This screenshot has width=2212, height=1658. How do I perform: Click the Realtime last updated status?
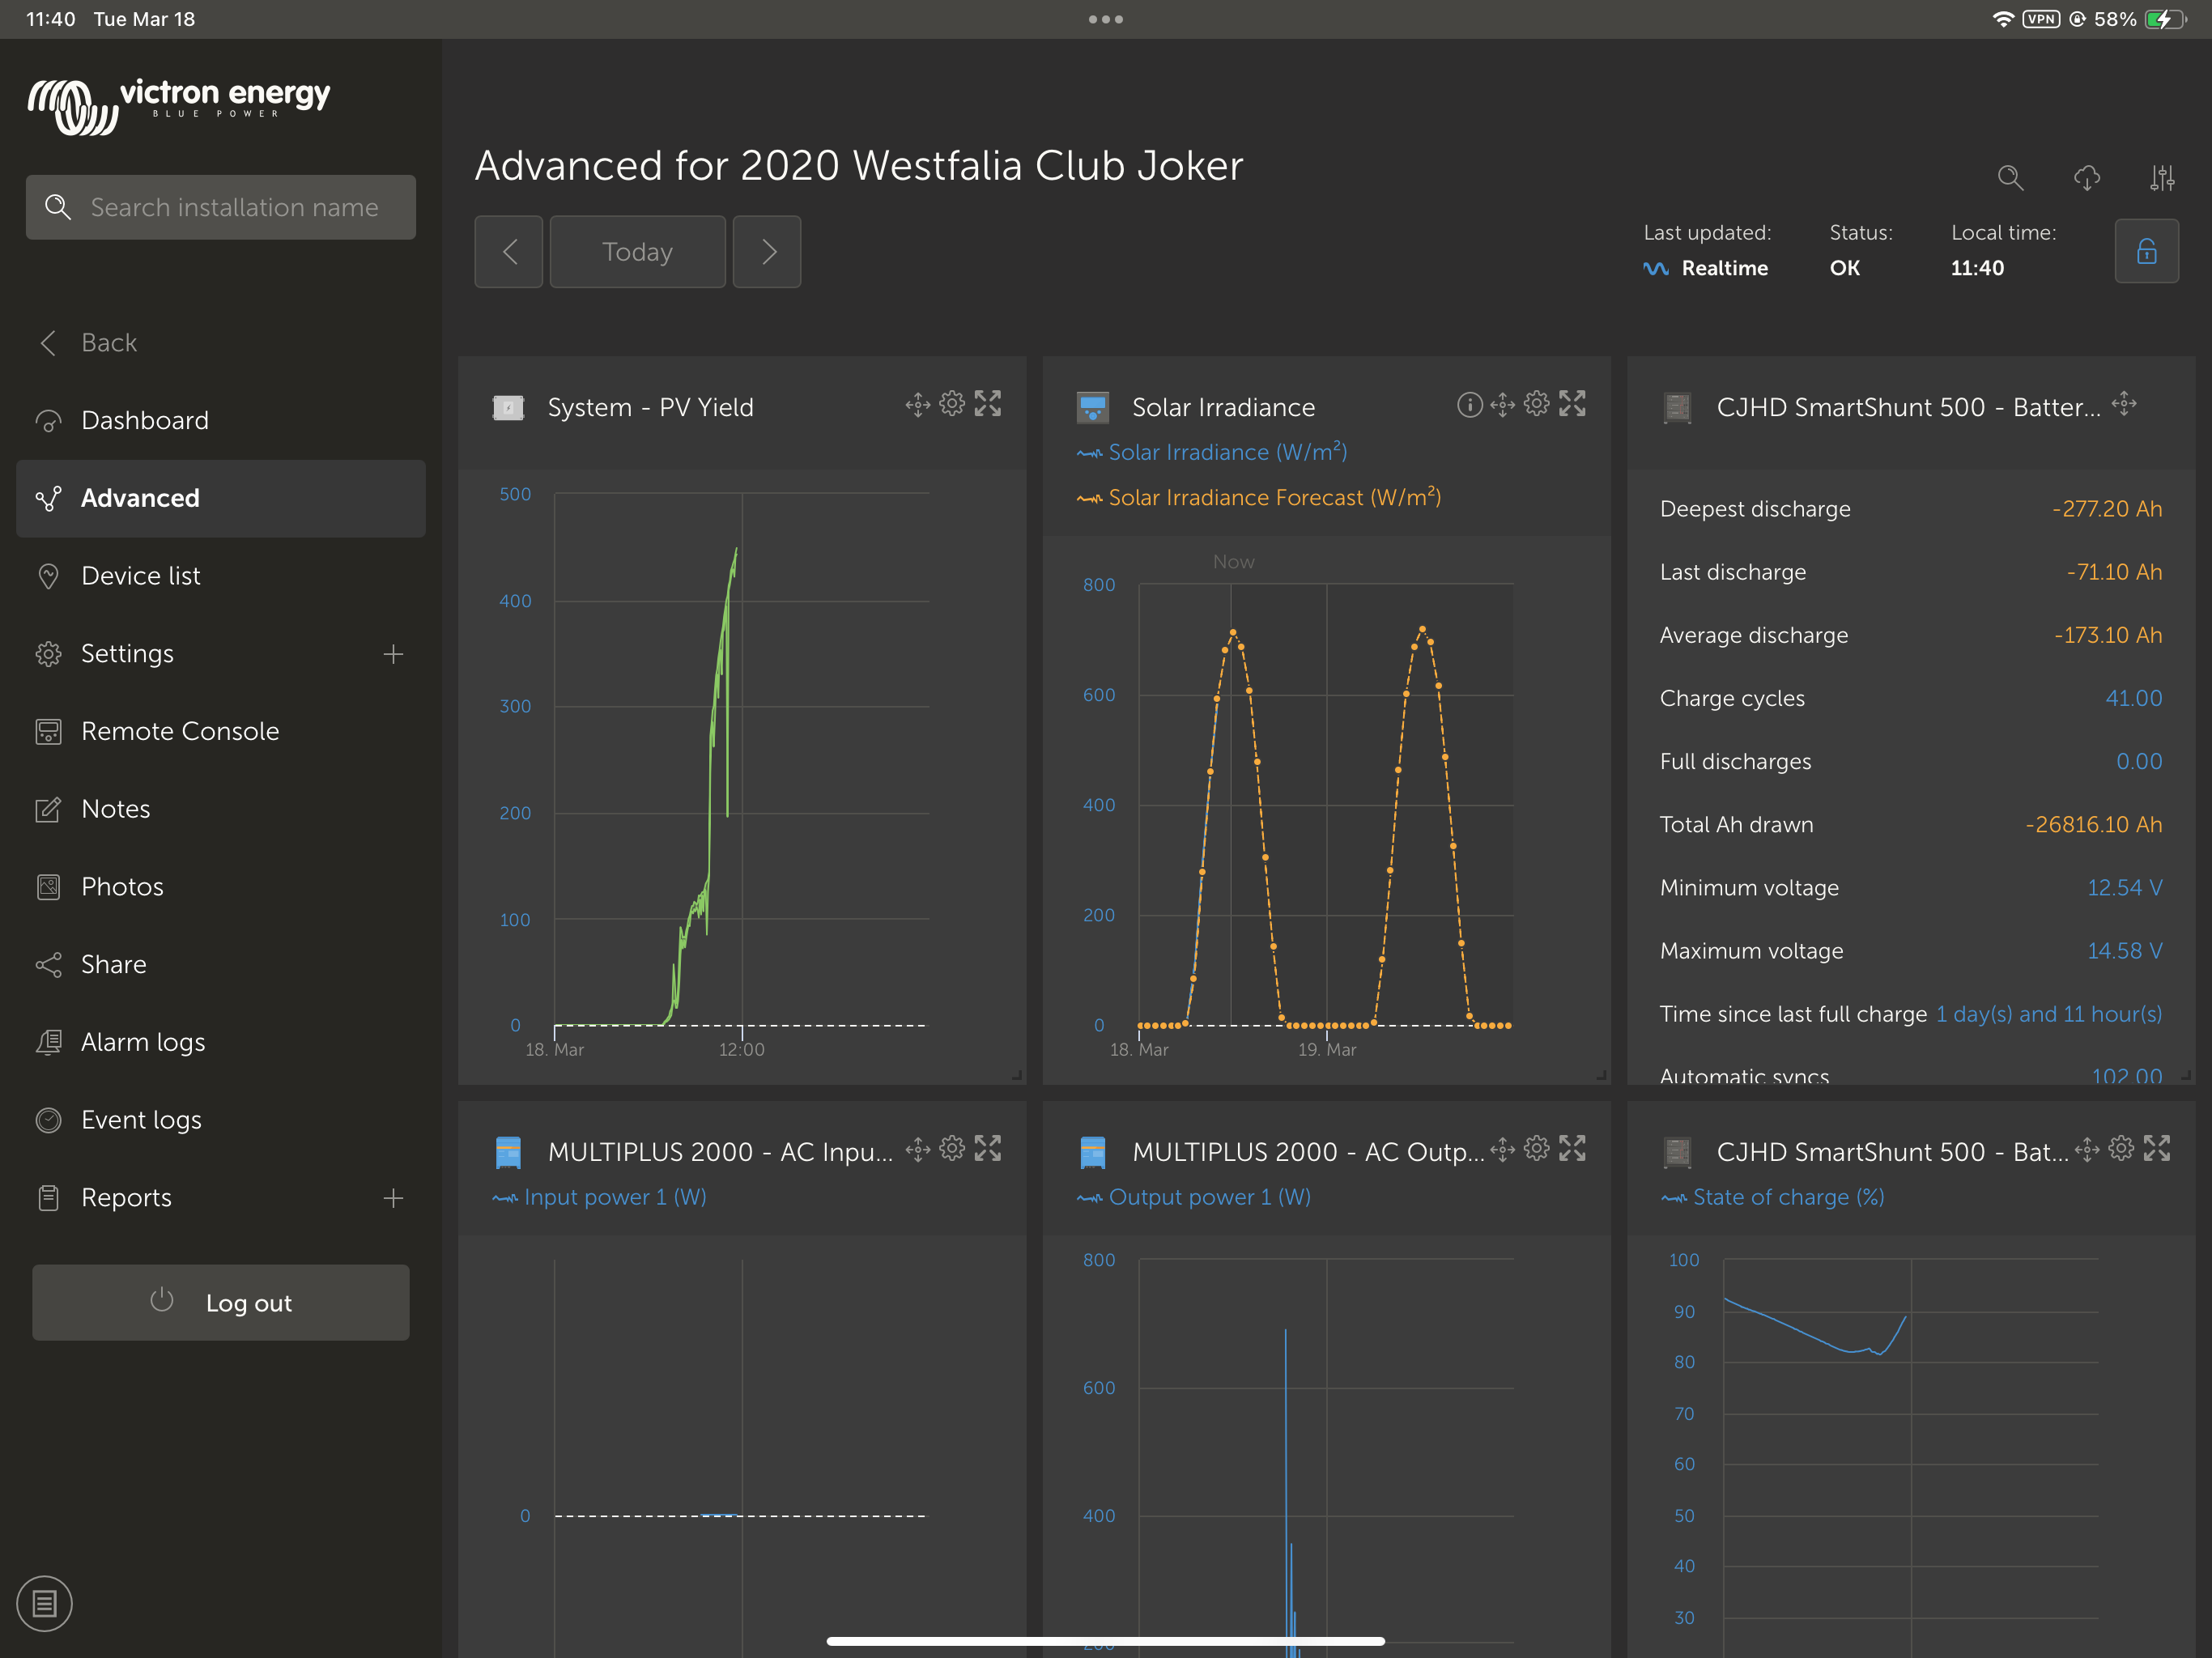[x=1706, y=269]
